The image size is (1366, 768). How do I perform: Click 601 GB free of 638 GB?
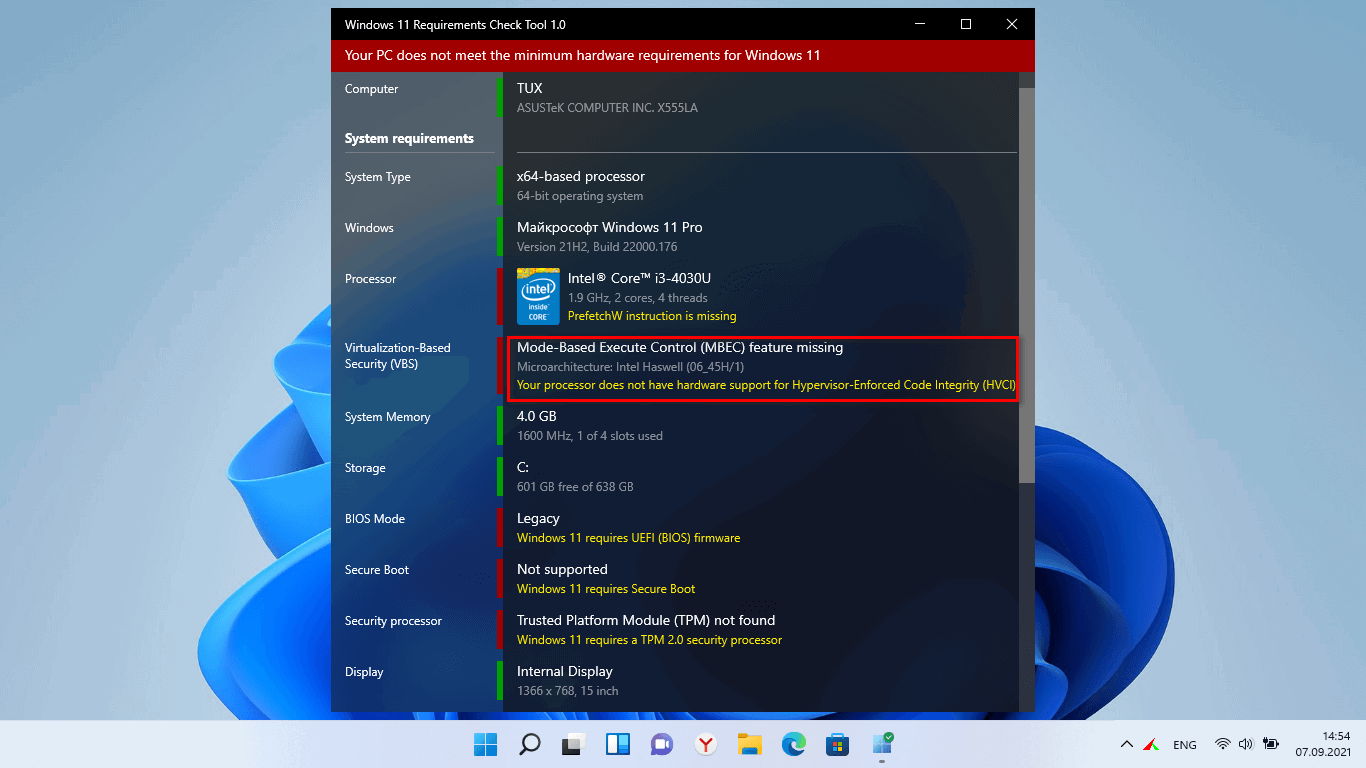tap(575, 487)
